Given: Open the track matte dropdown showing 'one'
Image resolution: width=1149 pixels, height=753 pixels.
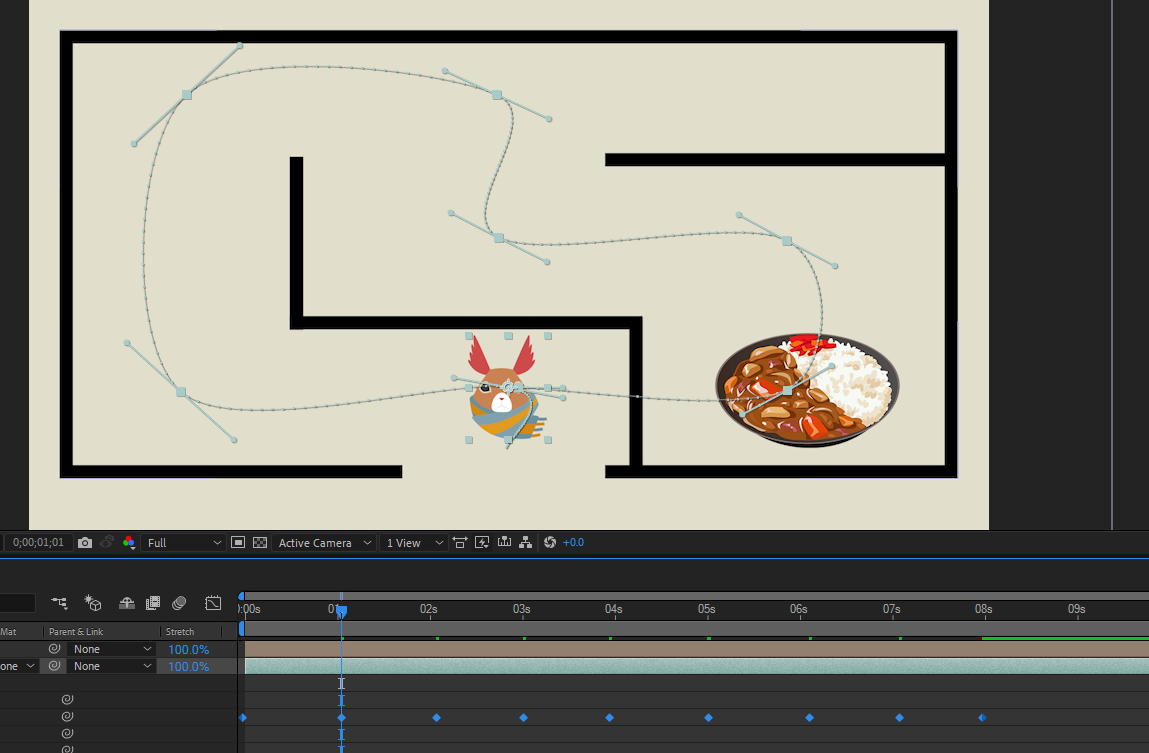Looking at the screenshot, I should coord(18,666).
